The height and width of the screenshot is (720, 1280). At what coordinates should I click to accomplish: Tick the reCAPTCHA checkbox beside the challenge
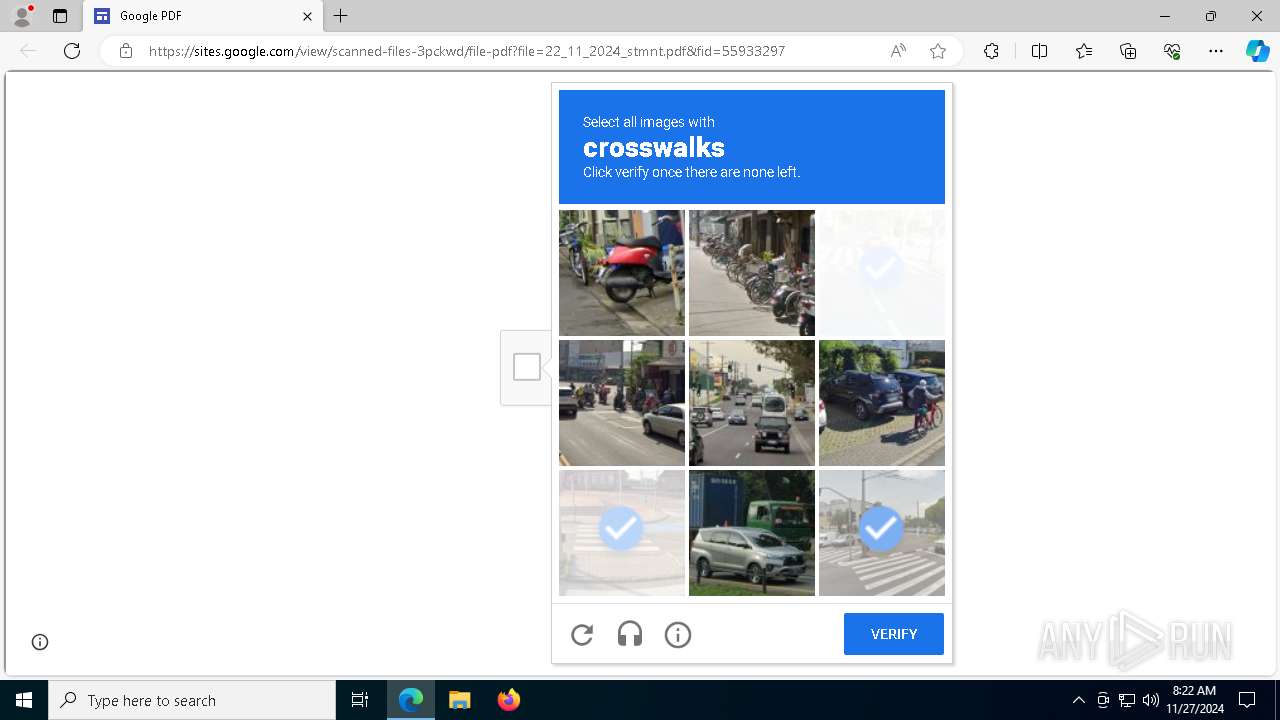(527, 367)
